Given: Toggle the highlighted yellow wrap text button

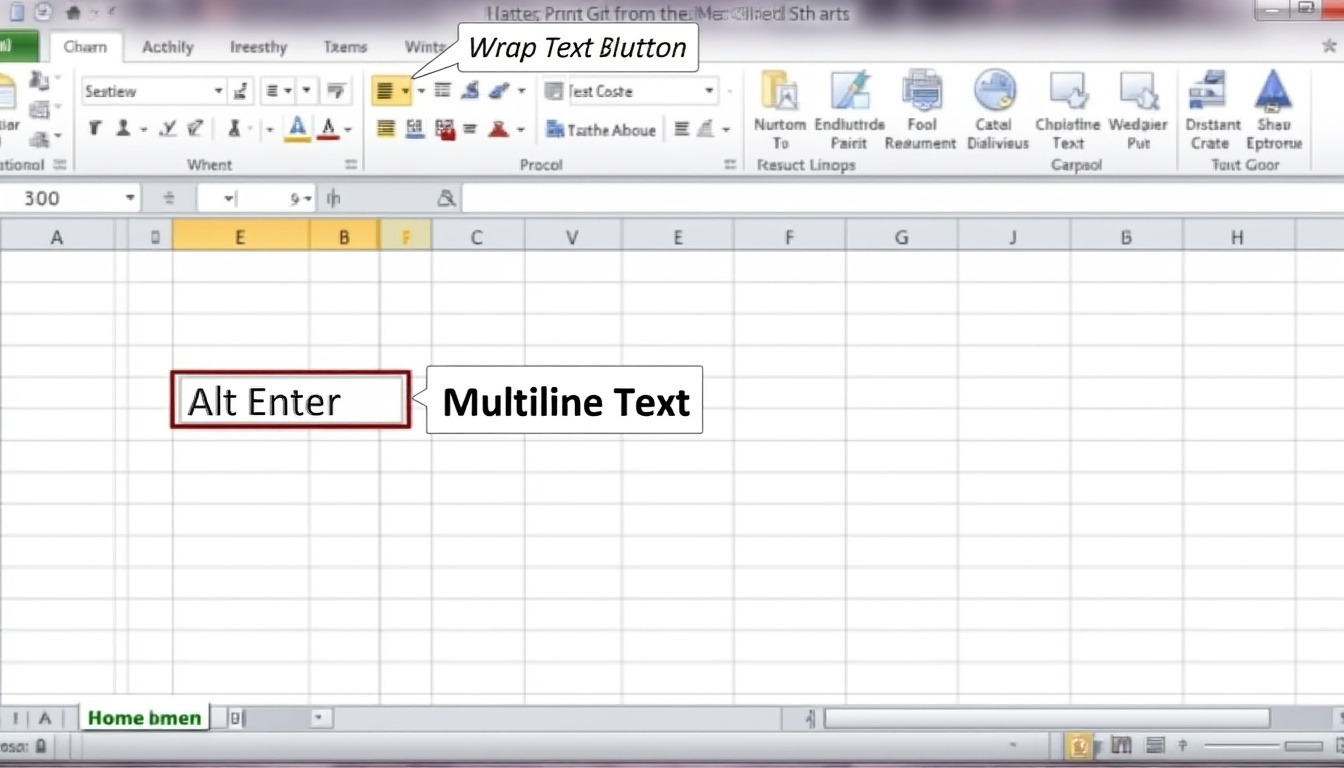Looking at the screenshot, I should click(x=385, y=91).
